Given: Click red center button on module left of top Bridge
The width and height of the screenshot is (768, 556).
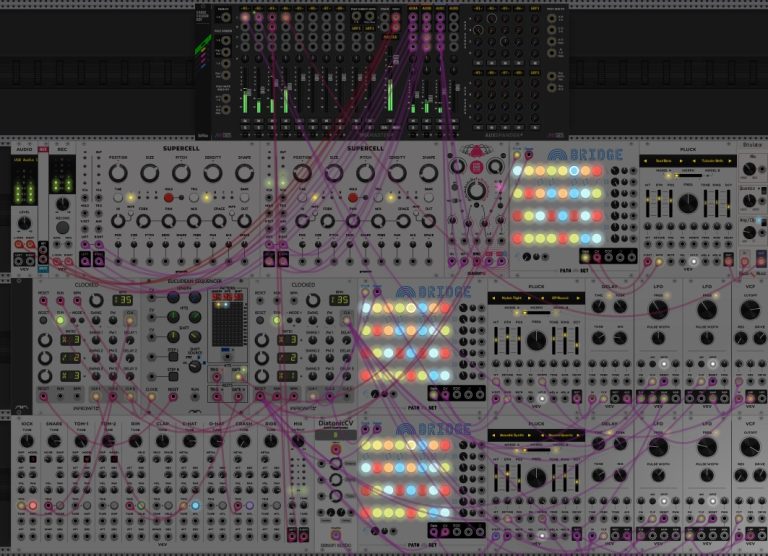Looking at the screenshot, I should pos(476,167).
